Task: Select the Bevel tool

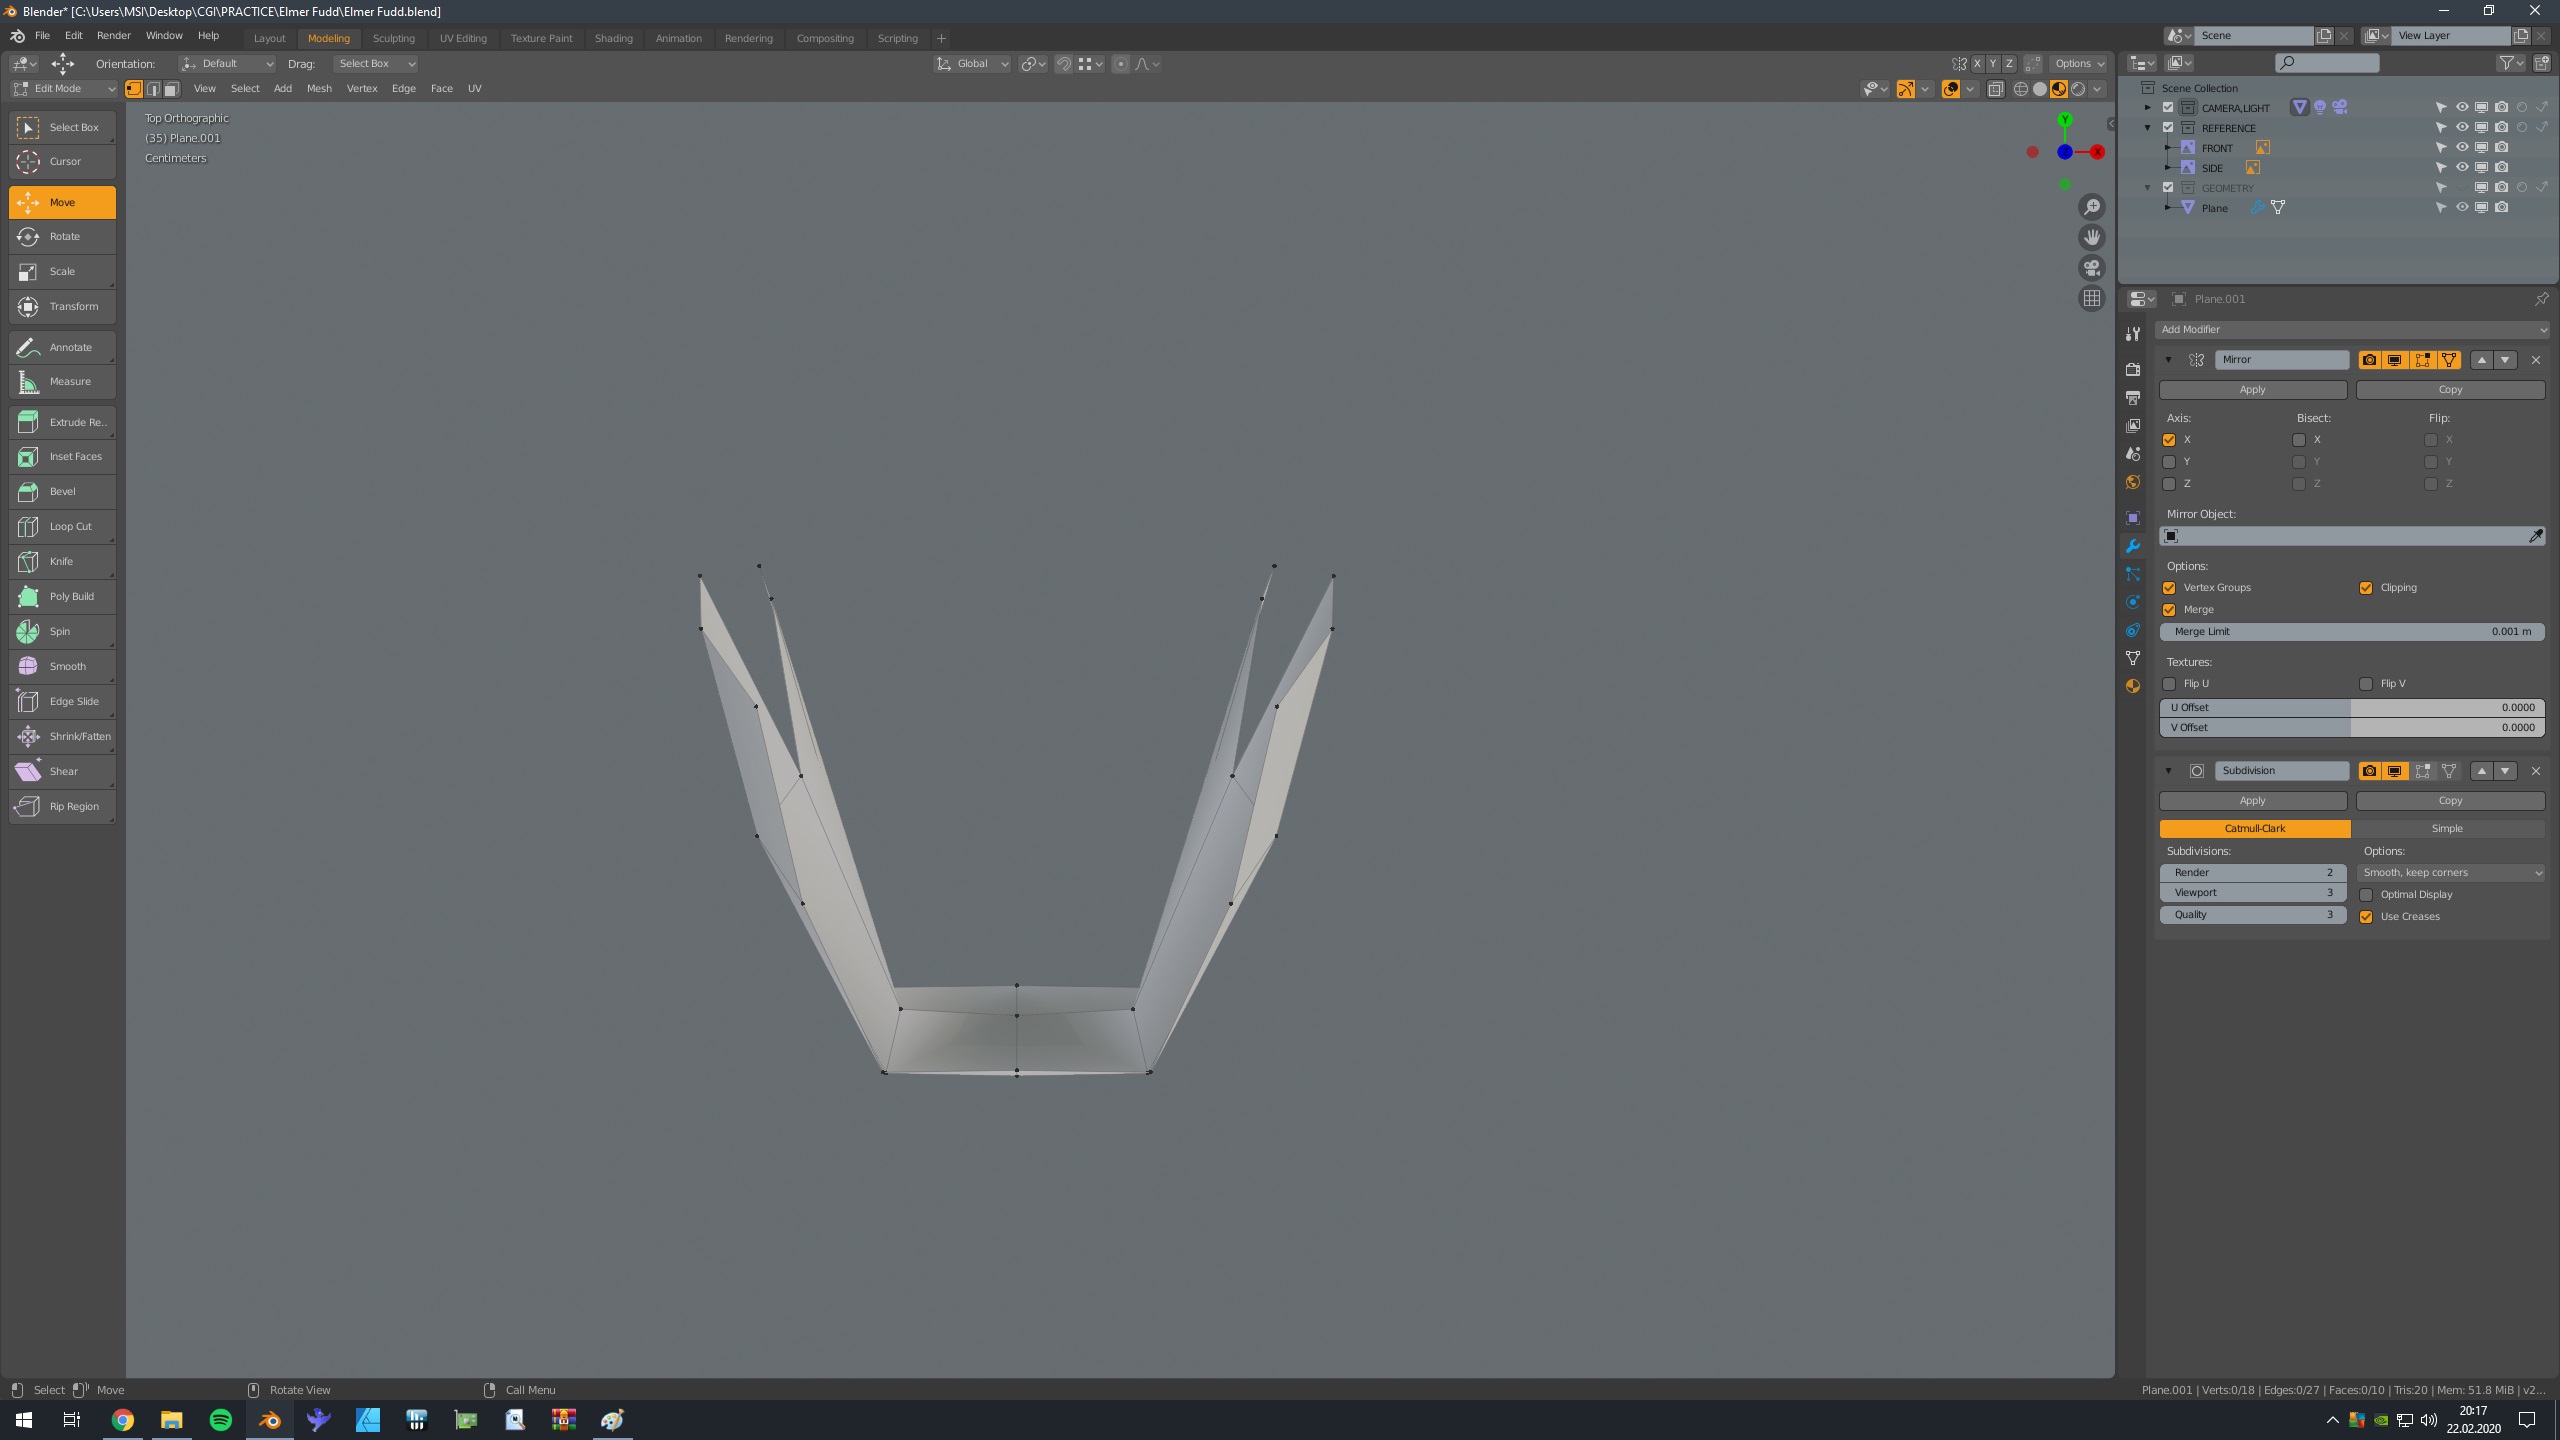Action: 62,491
